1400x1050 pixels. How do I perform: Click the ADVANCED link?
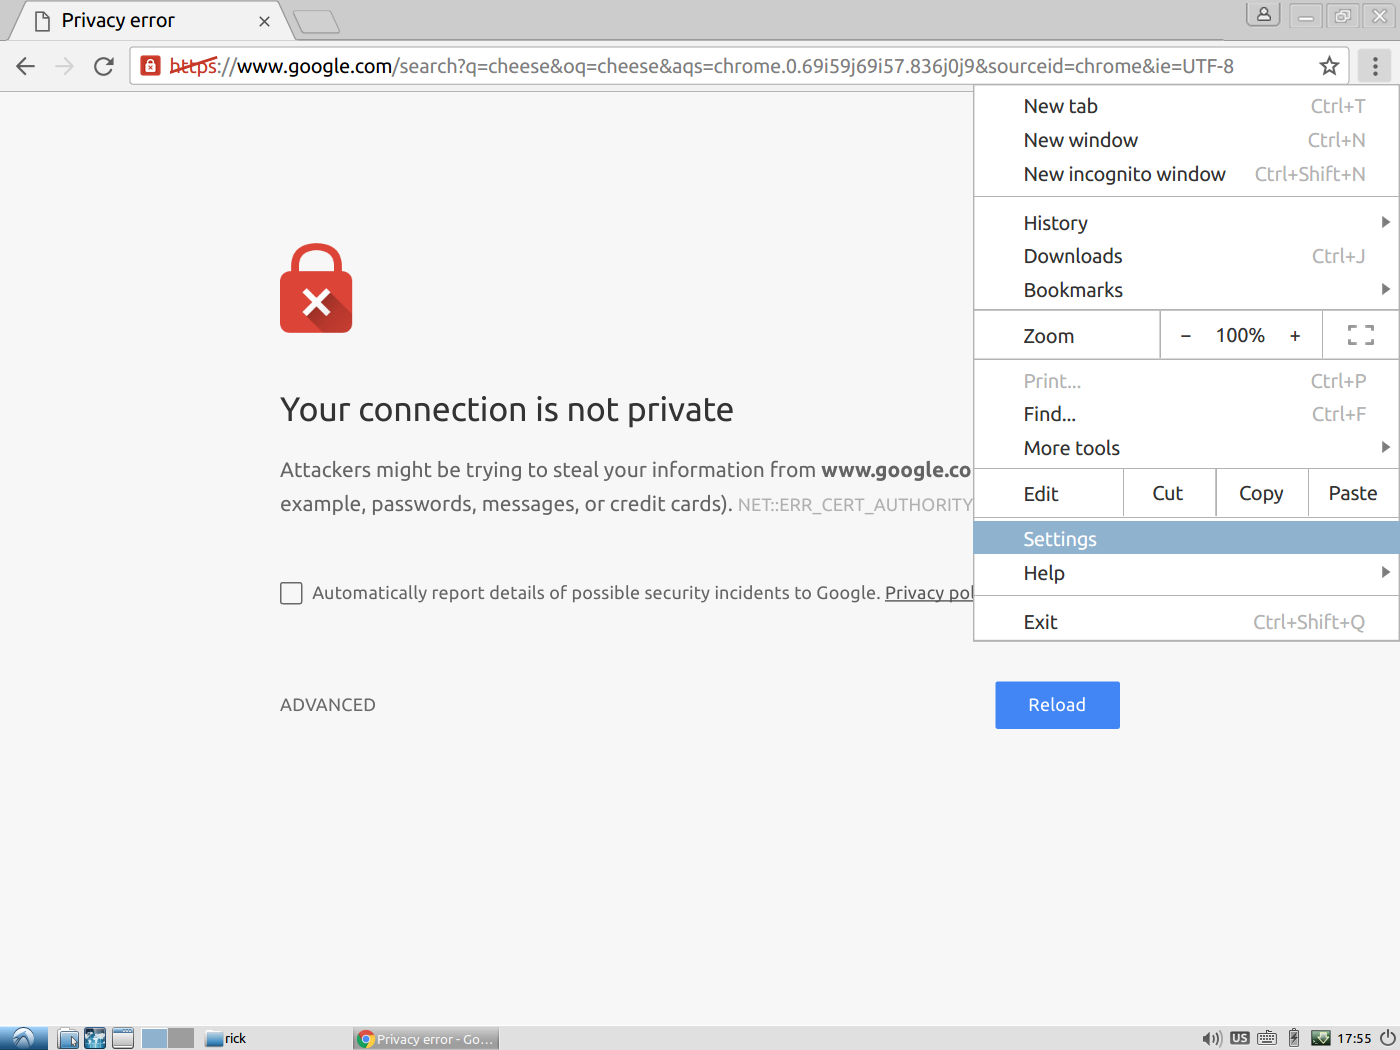328,705
